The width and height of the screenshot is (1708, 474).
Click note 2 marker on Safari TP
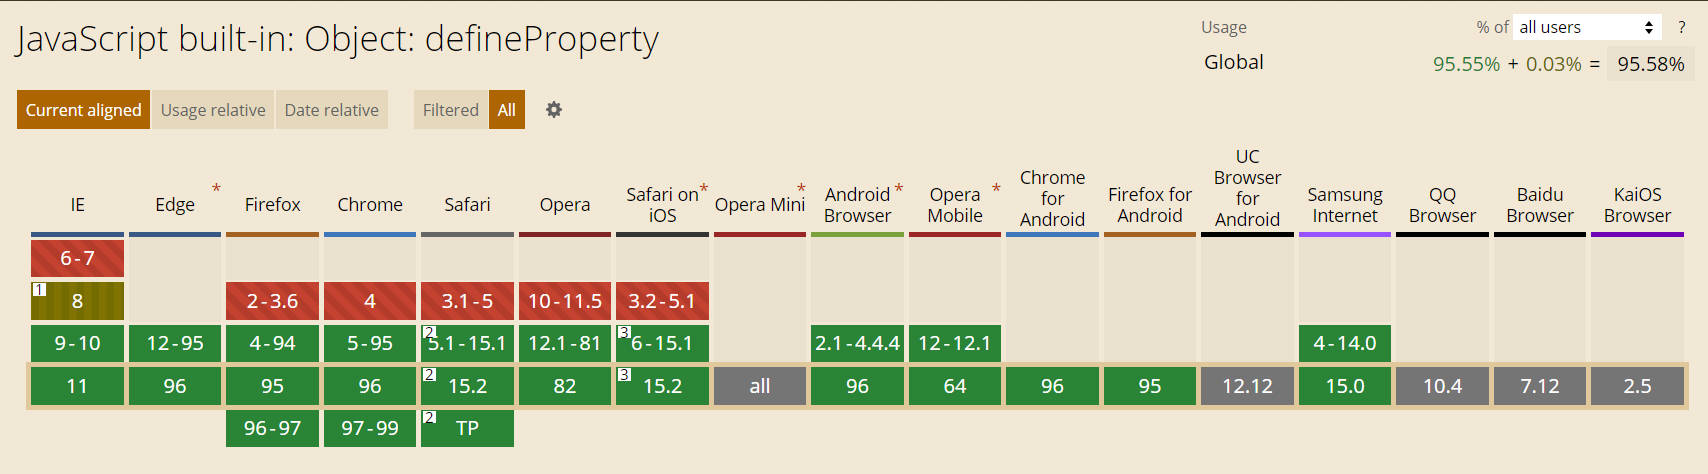pos(429,417)
